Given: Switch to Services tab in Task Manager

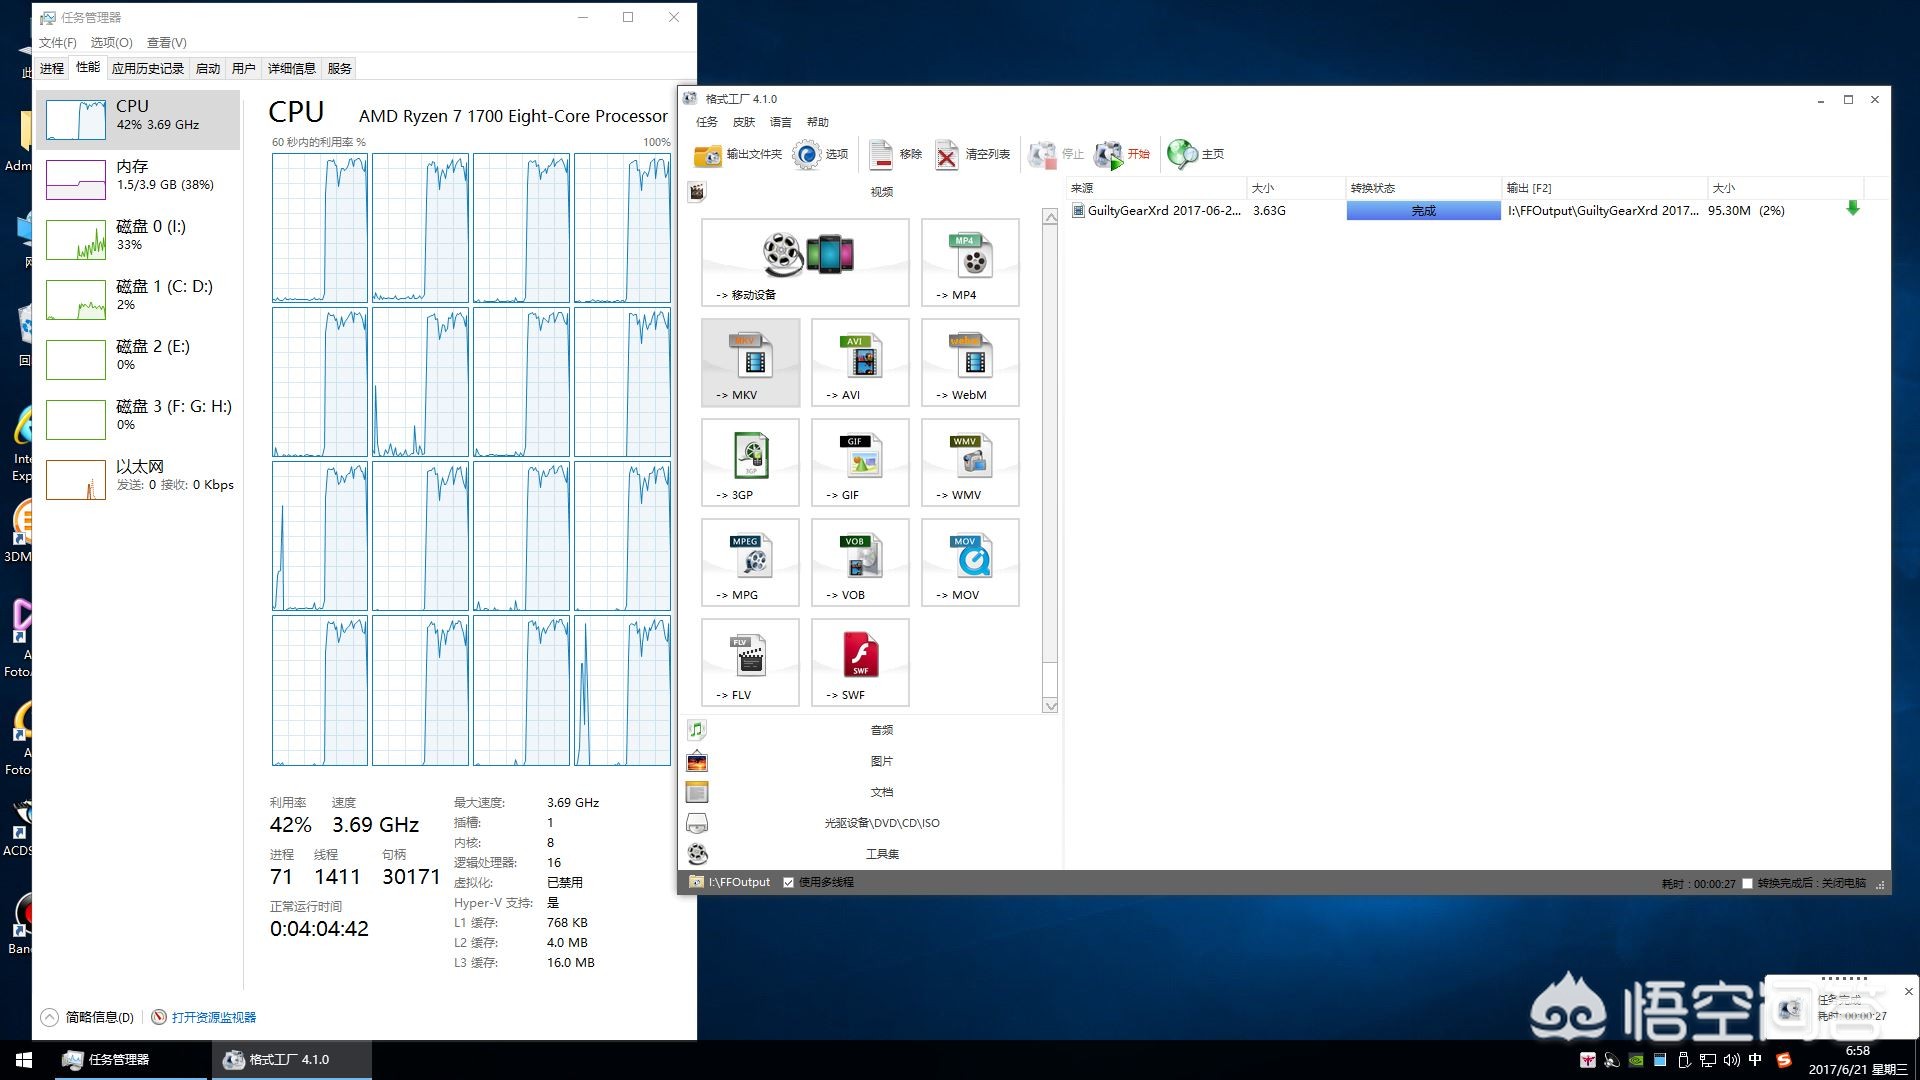Looking at the screenshot, I should coord(340,68).
